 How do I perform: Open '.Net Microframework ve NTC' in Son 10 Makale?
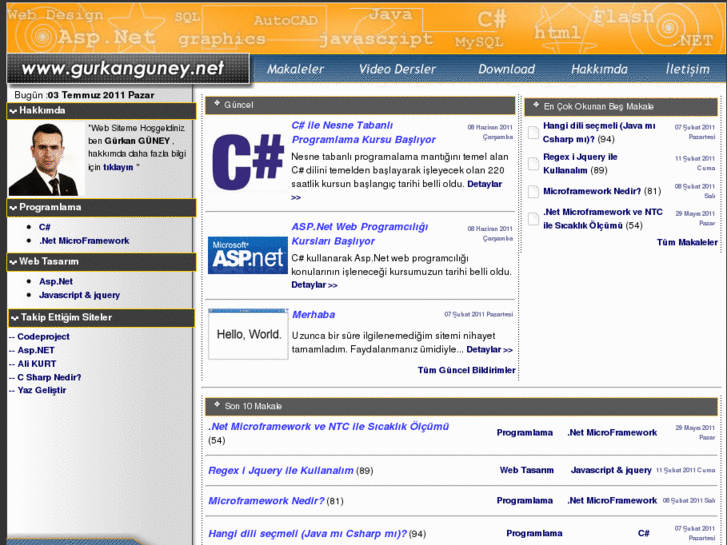(329, 426)
